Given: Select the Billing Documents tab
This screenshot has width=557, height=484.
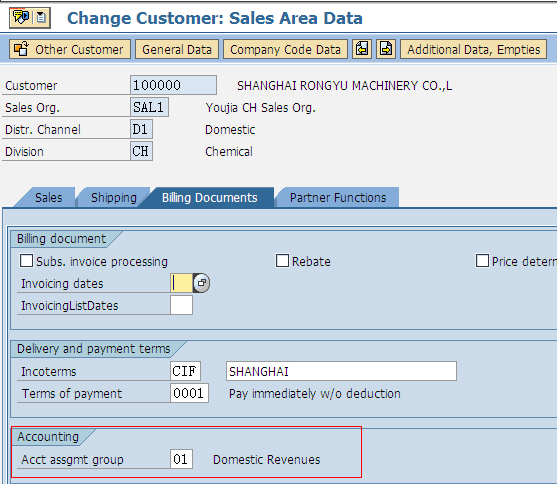Looking at the screenshot, I should point(210,198).
